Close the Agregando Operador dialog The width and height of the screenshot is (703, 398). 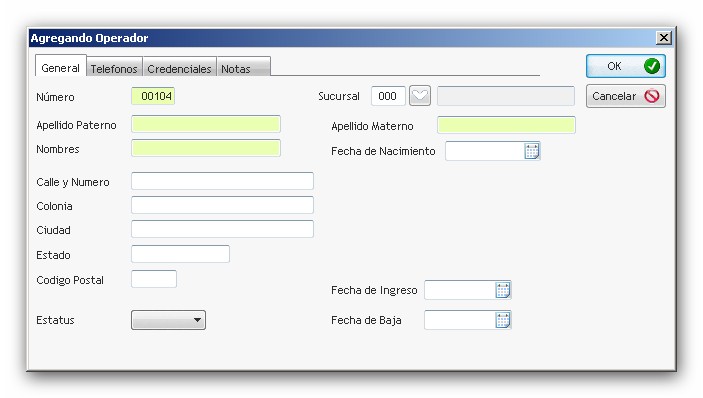[664, 38]
